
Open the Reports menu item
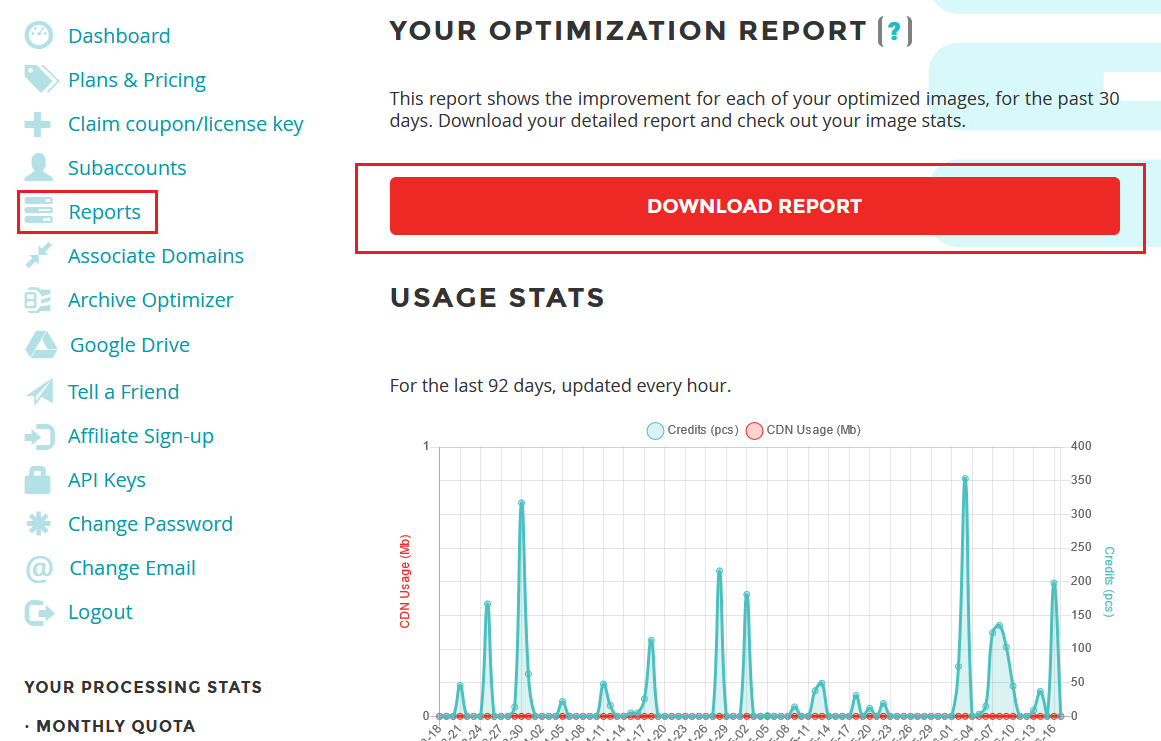(104, 212)
